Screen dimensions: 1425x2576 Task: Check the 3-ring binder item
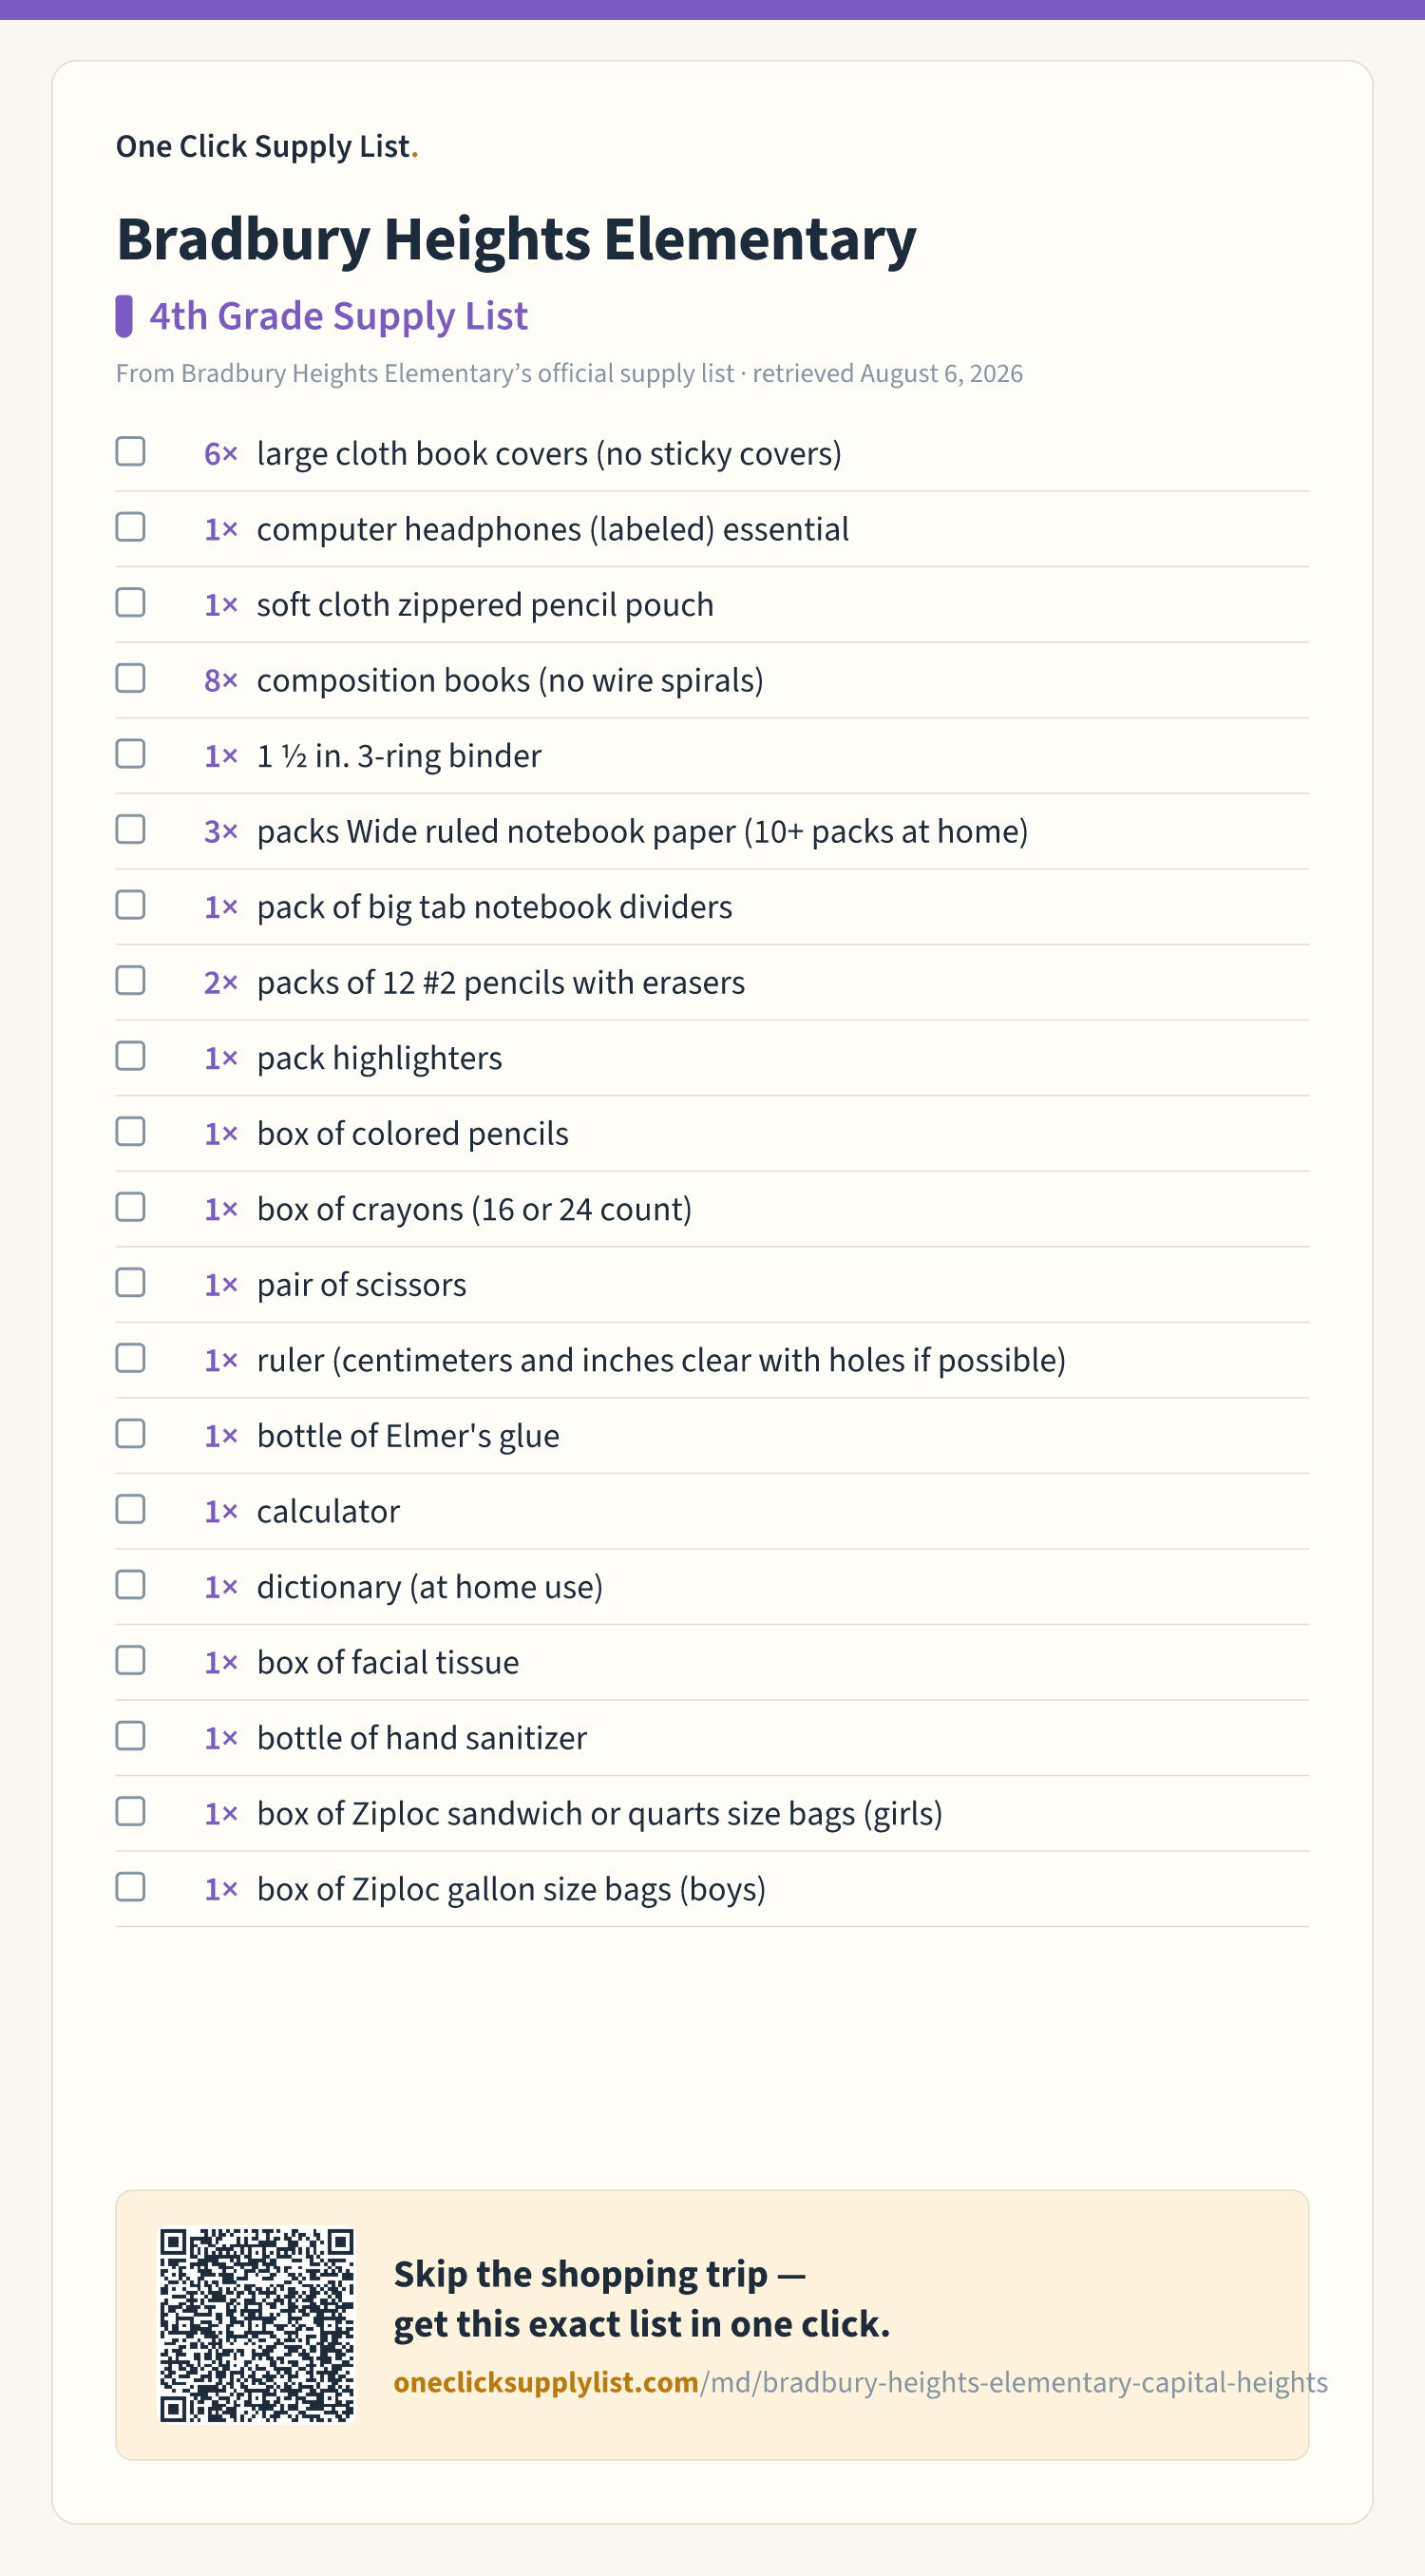click(130, 754)
